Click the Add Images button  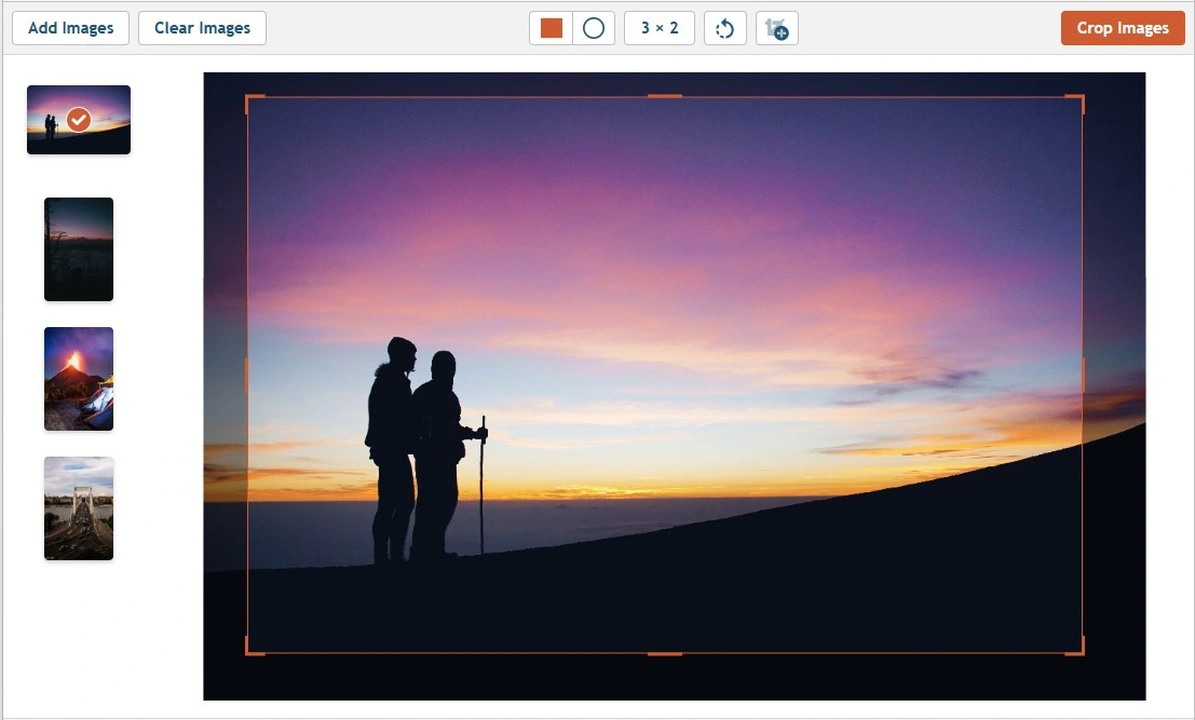coord(70,28)
